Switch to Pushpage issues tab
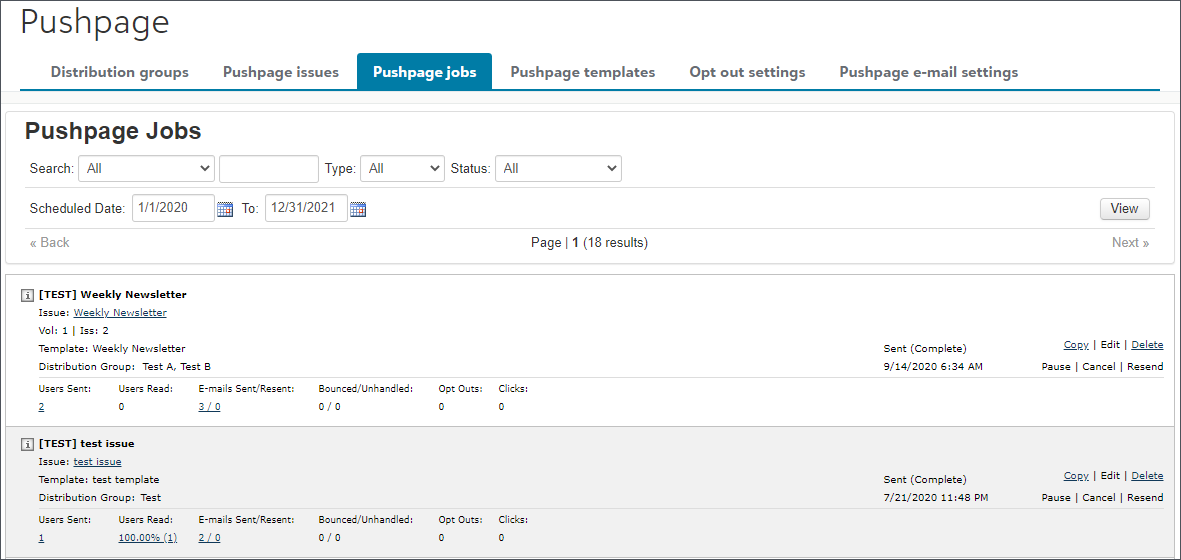 [281, 72]
